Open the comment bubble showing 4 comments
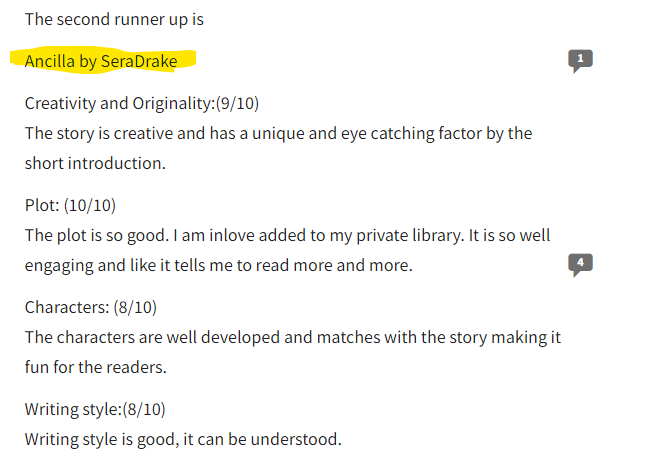 (580, 264)
